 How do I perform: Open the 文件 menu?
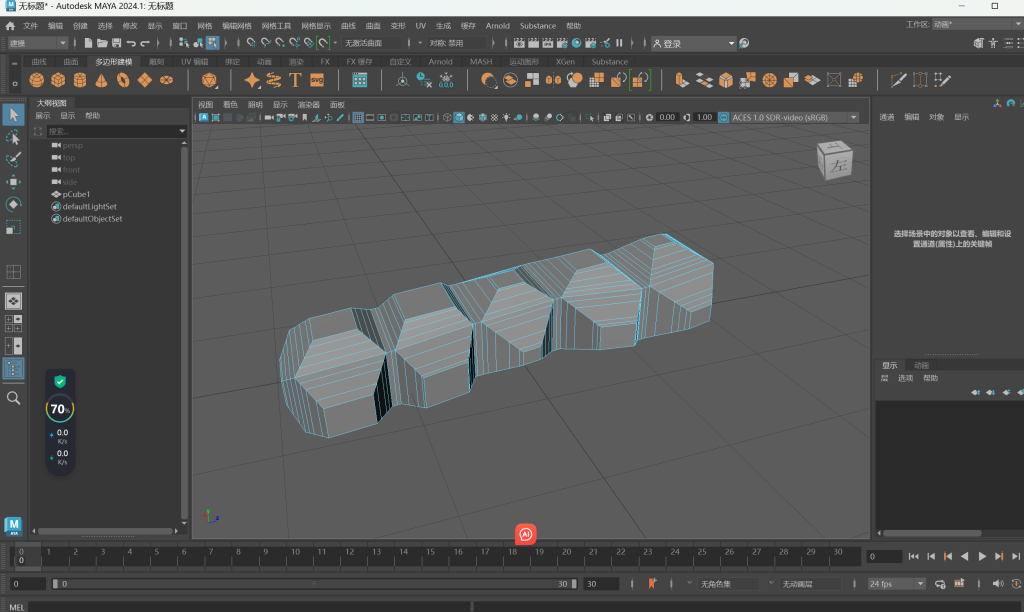coord(31,26)
